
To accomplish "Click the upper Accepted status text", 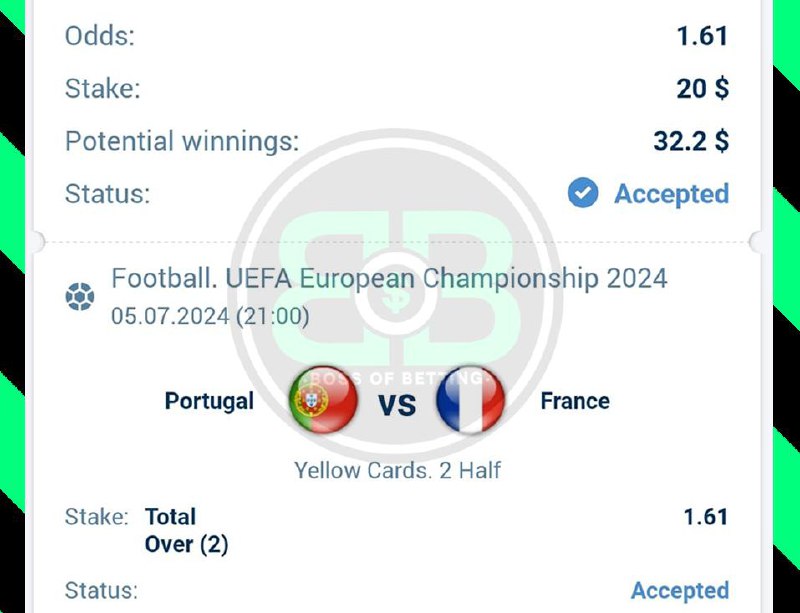I will click(671, 193).
